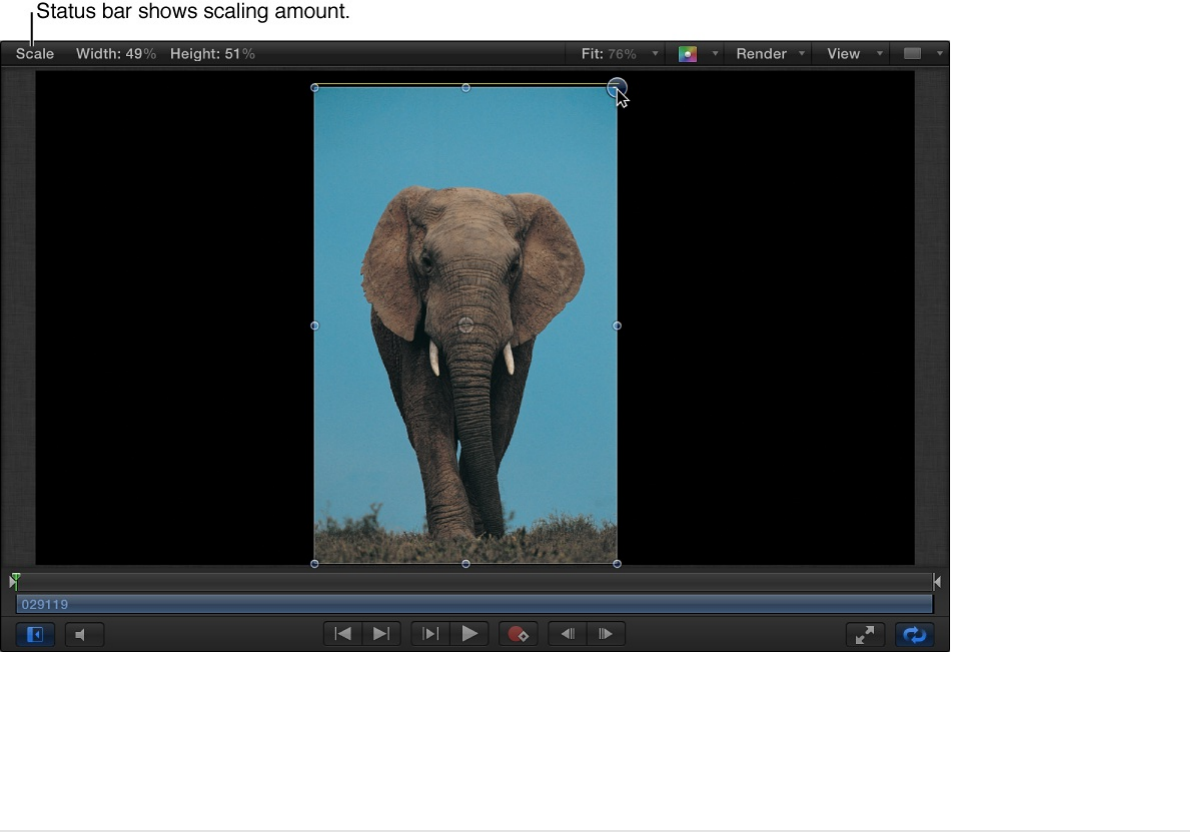Step to previous frame
The image size is (1190, 832).
click(x=567, y=634)
